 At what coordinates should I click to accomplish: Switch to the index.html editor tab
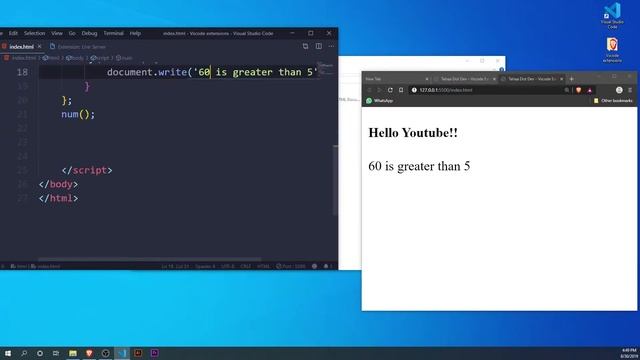(21, 47)
